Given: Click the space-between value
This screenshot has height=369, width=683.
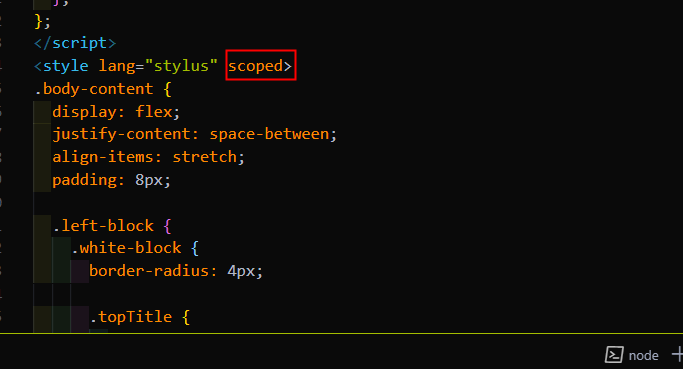Looking at the screenshot, I should coord(269,134).
